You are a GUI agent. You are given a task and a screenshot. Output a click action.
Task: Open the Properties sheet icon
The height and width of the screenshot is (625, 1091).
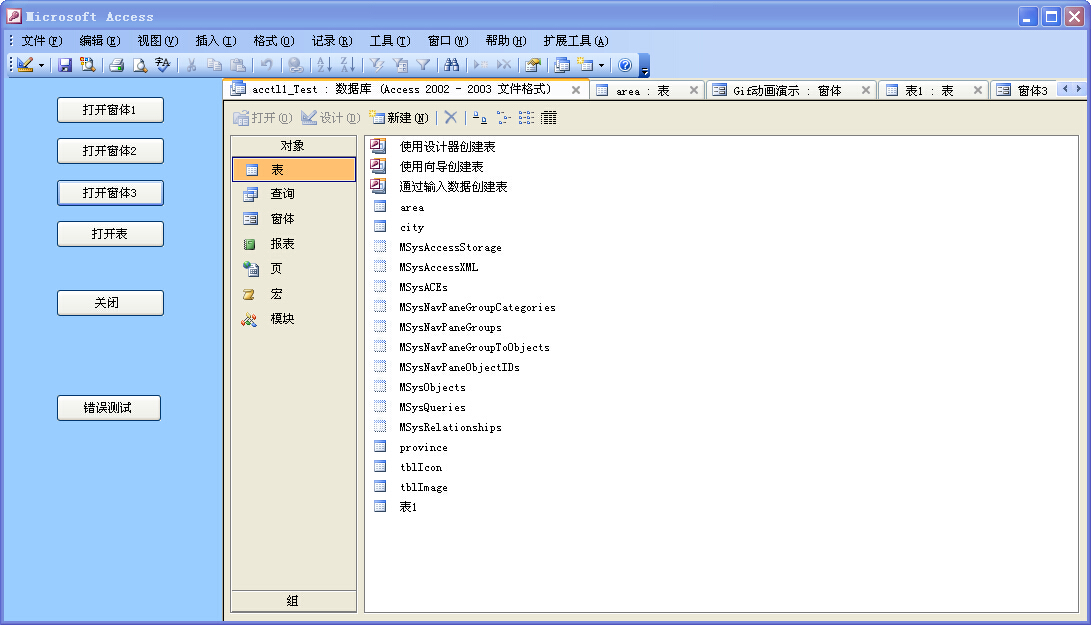pyautogui.click(x=533, y=65)
